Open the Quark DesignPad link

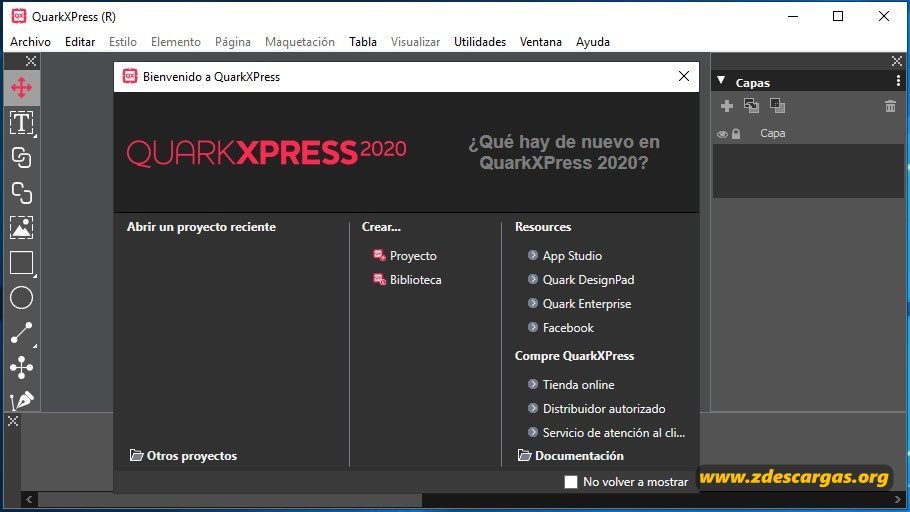[x=581, y=280]
